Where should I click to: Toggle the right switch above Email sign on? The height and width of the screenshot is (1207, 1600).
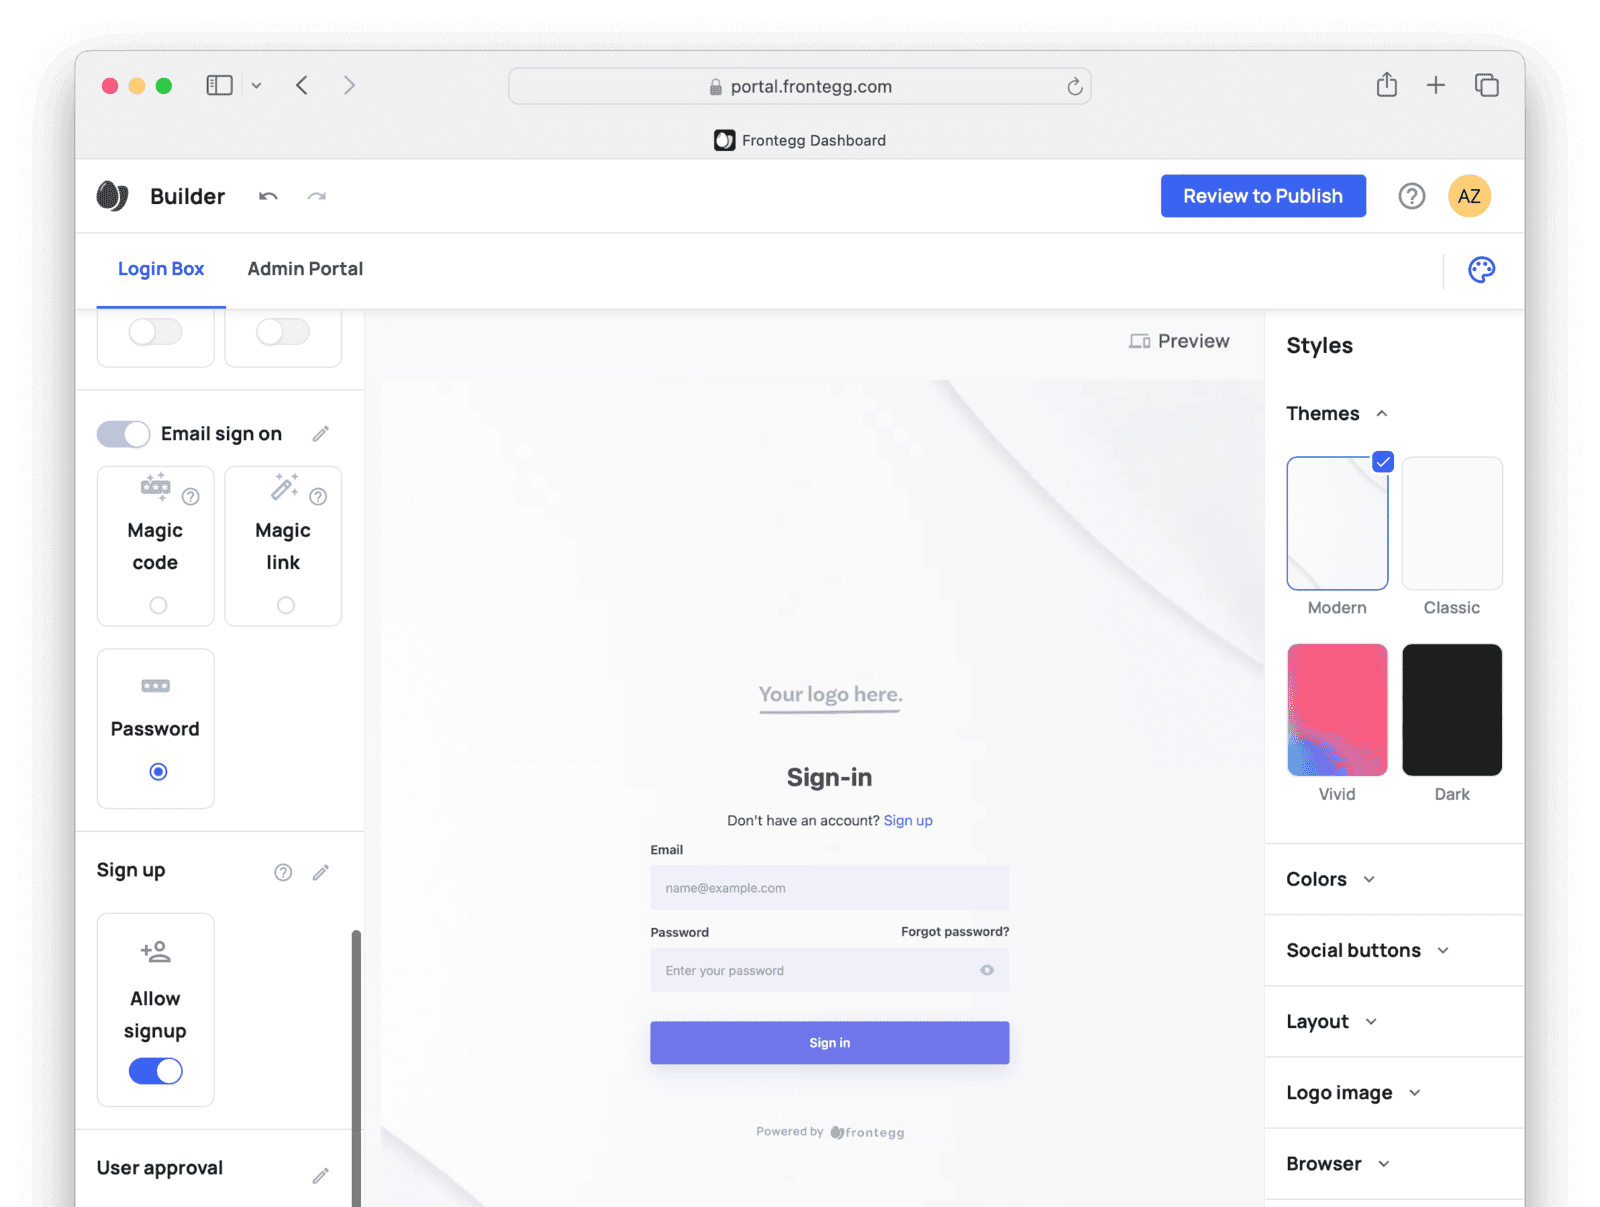click(283, 331)
